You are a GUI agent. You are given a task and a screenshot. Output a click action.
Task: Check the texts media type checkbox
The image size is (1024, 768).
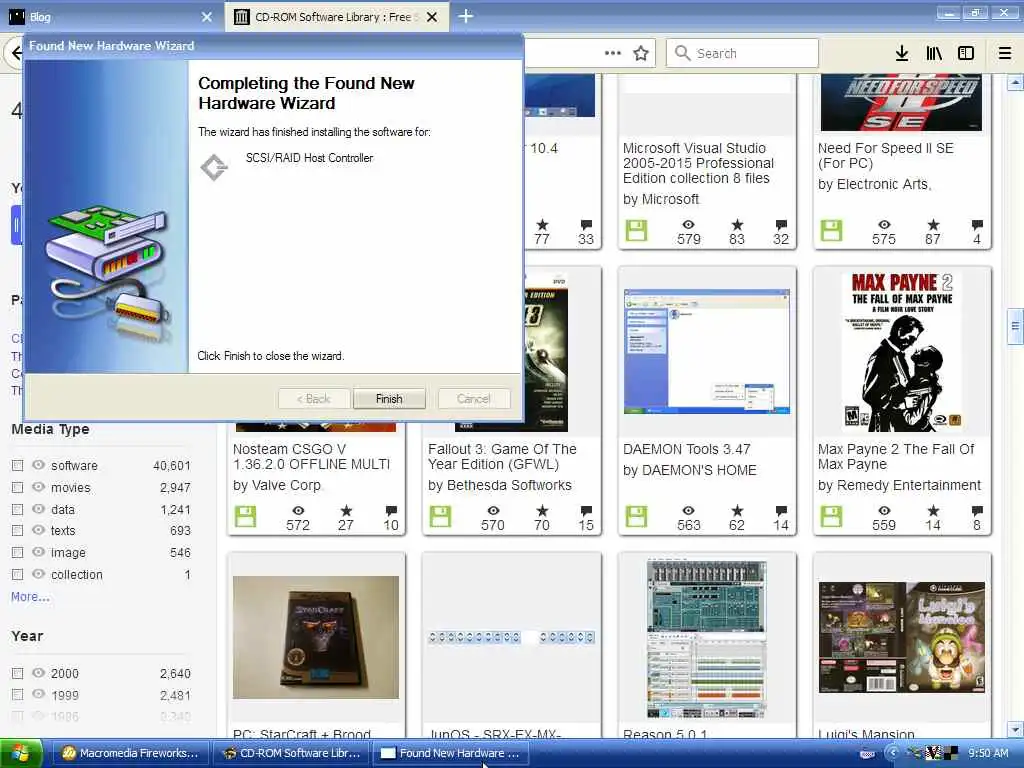coord(18,530)
